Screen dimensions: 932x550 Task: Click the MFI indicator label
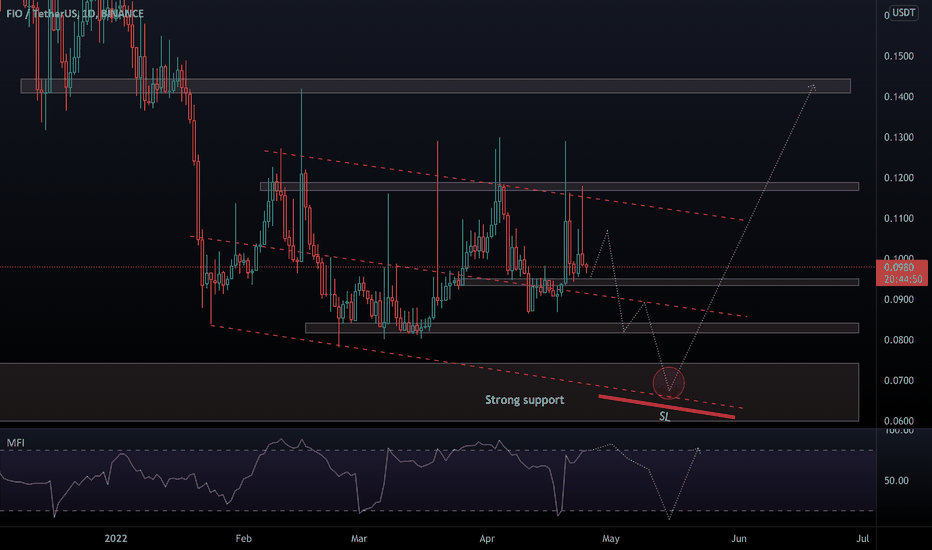pyautogui.click(x=15, y=443)
